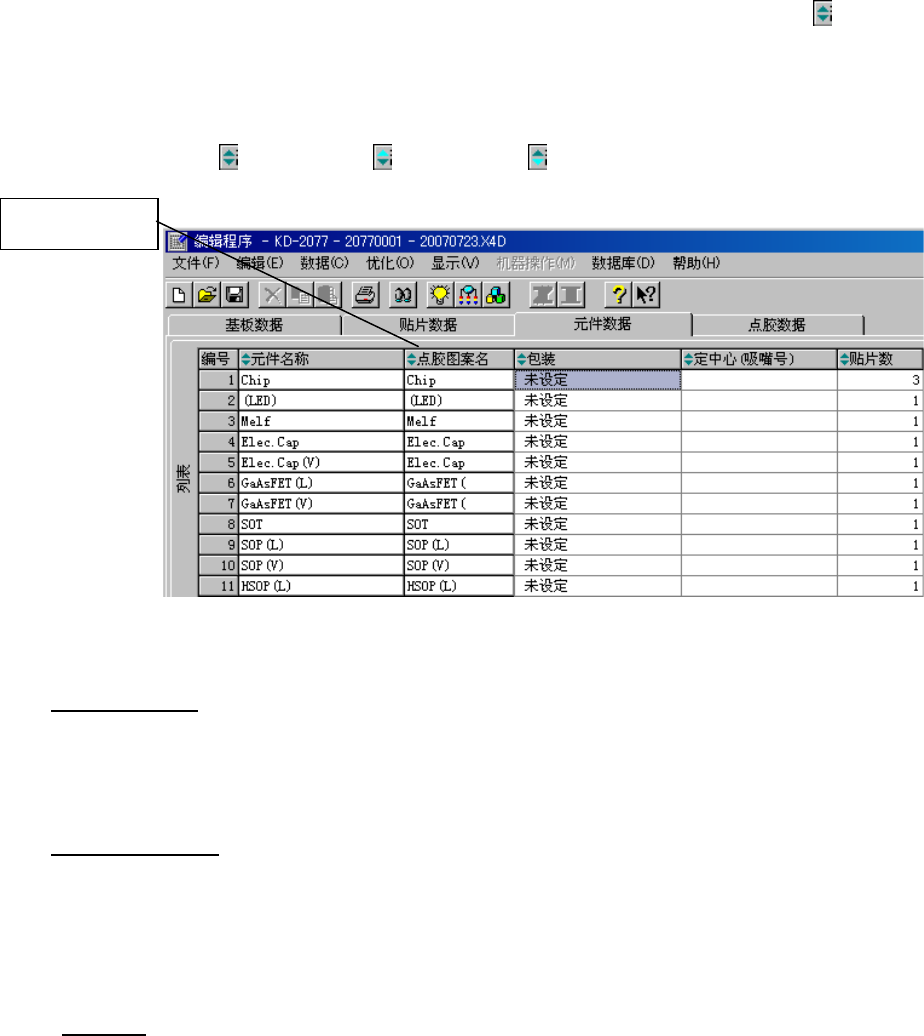Click the empty 定中心 cell in the Chip row
Viewport: 924px width, 1036px height.
(759, 380)
